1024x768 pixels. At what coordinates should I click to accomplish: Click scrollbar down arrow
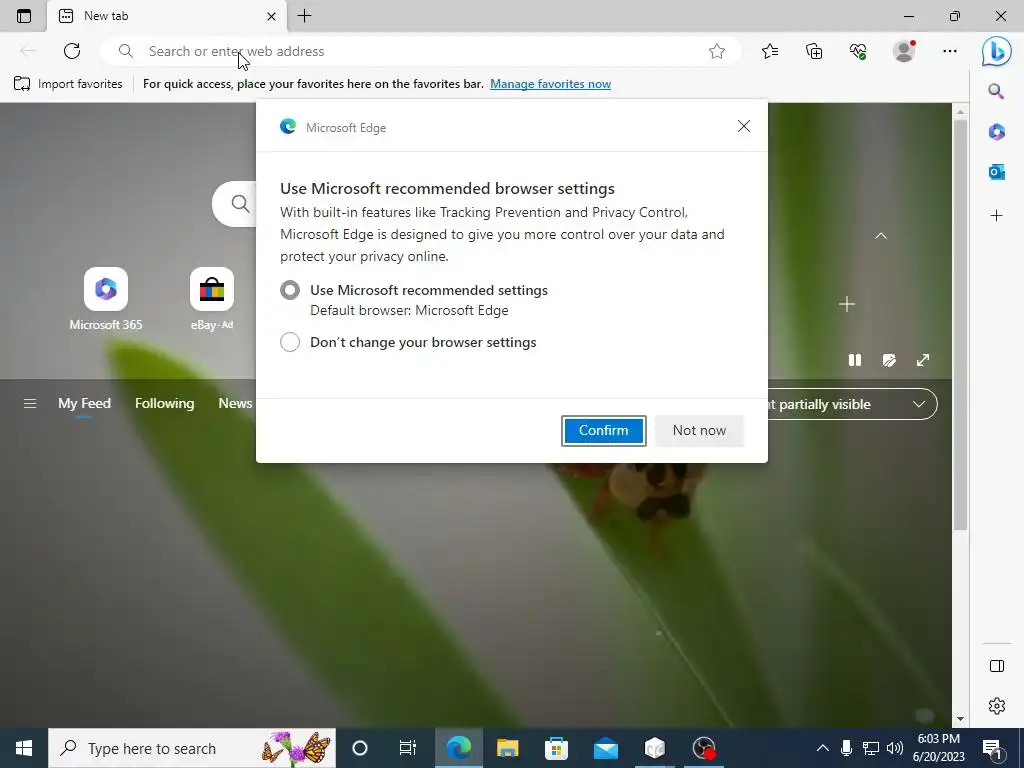point(960,719)
